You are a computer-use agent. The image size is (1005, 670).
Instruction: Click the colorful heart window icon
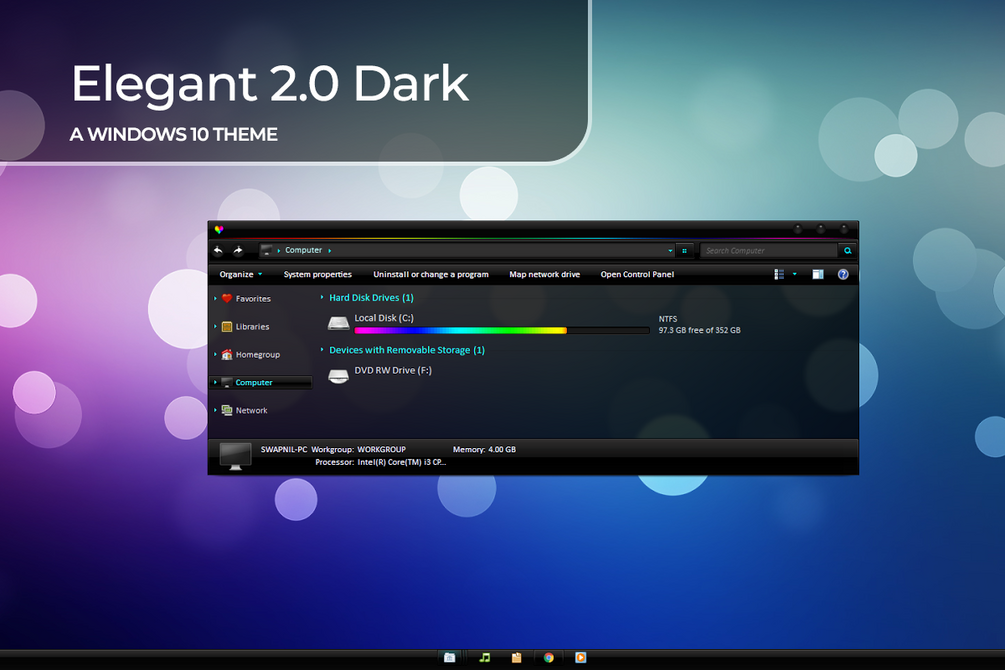(x=219, y=230)
